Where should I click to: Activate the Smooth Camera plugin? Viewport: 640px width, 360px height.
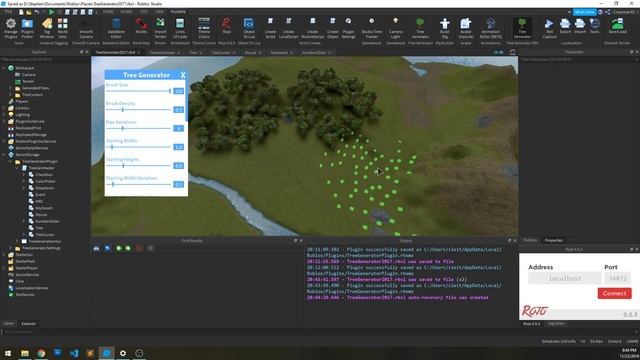(x=86, y=28)
